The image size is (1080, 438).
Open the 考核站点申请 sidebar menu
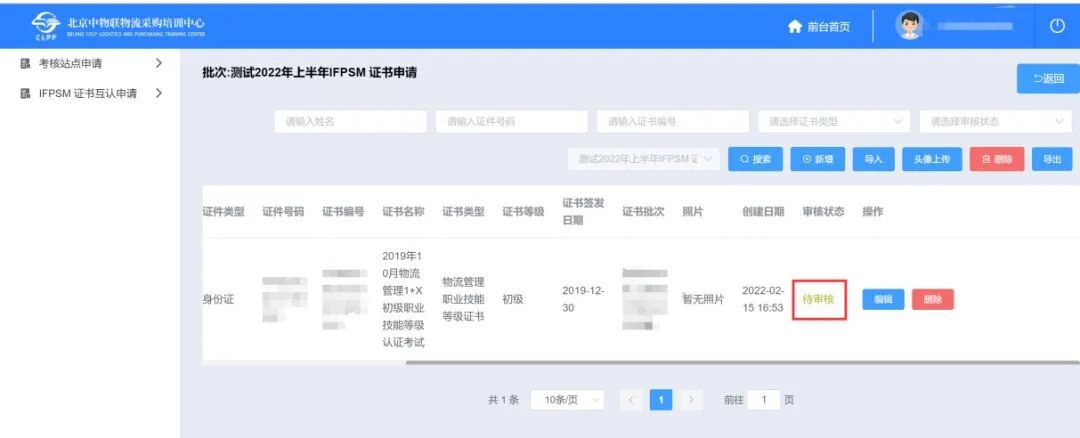tap(90, 64)
